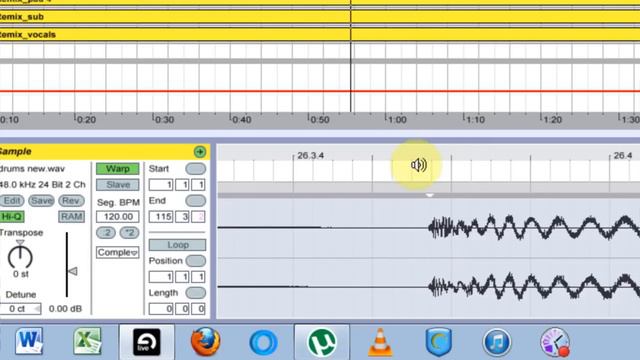Click the white start marker triangle above waveform
Screen dimensions: 640x360
coord(429,196)
